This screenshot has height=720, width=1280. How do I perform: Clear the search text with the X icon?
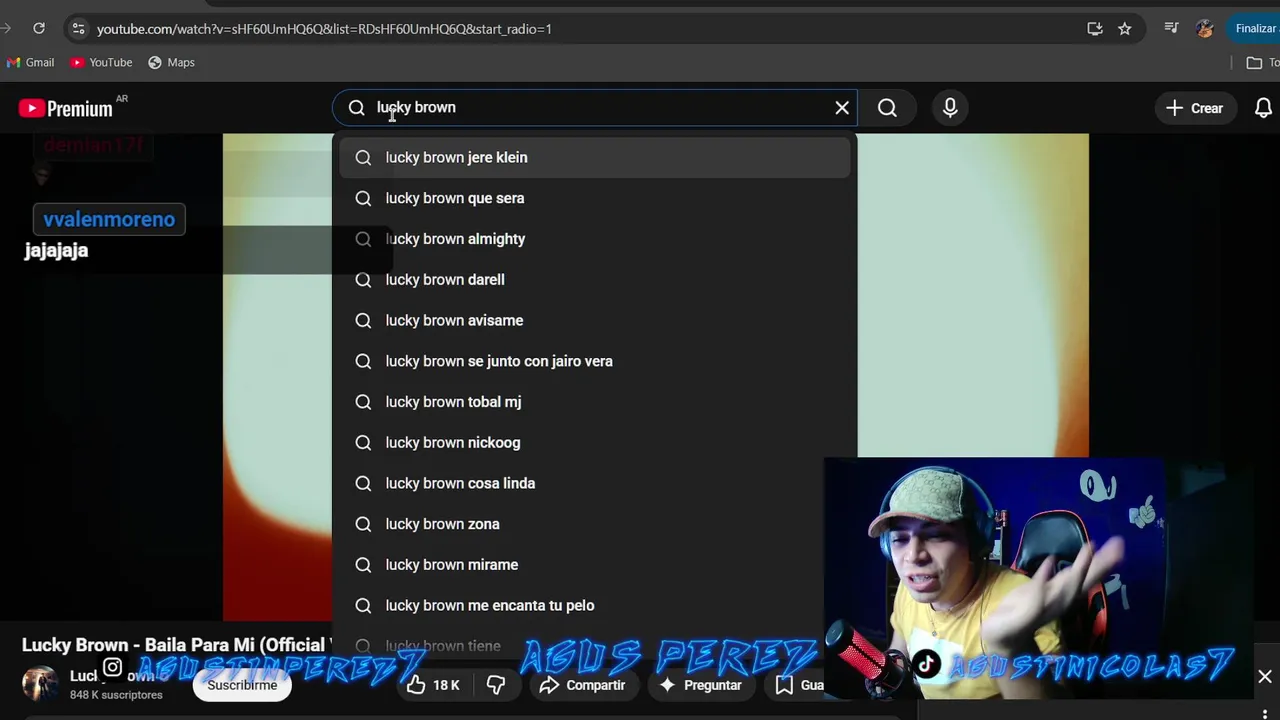pyautogui.click(x=842, y=108)
